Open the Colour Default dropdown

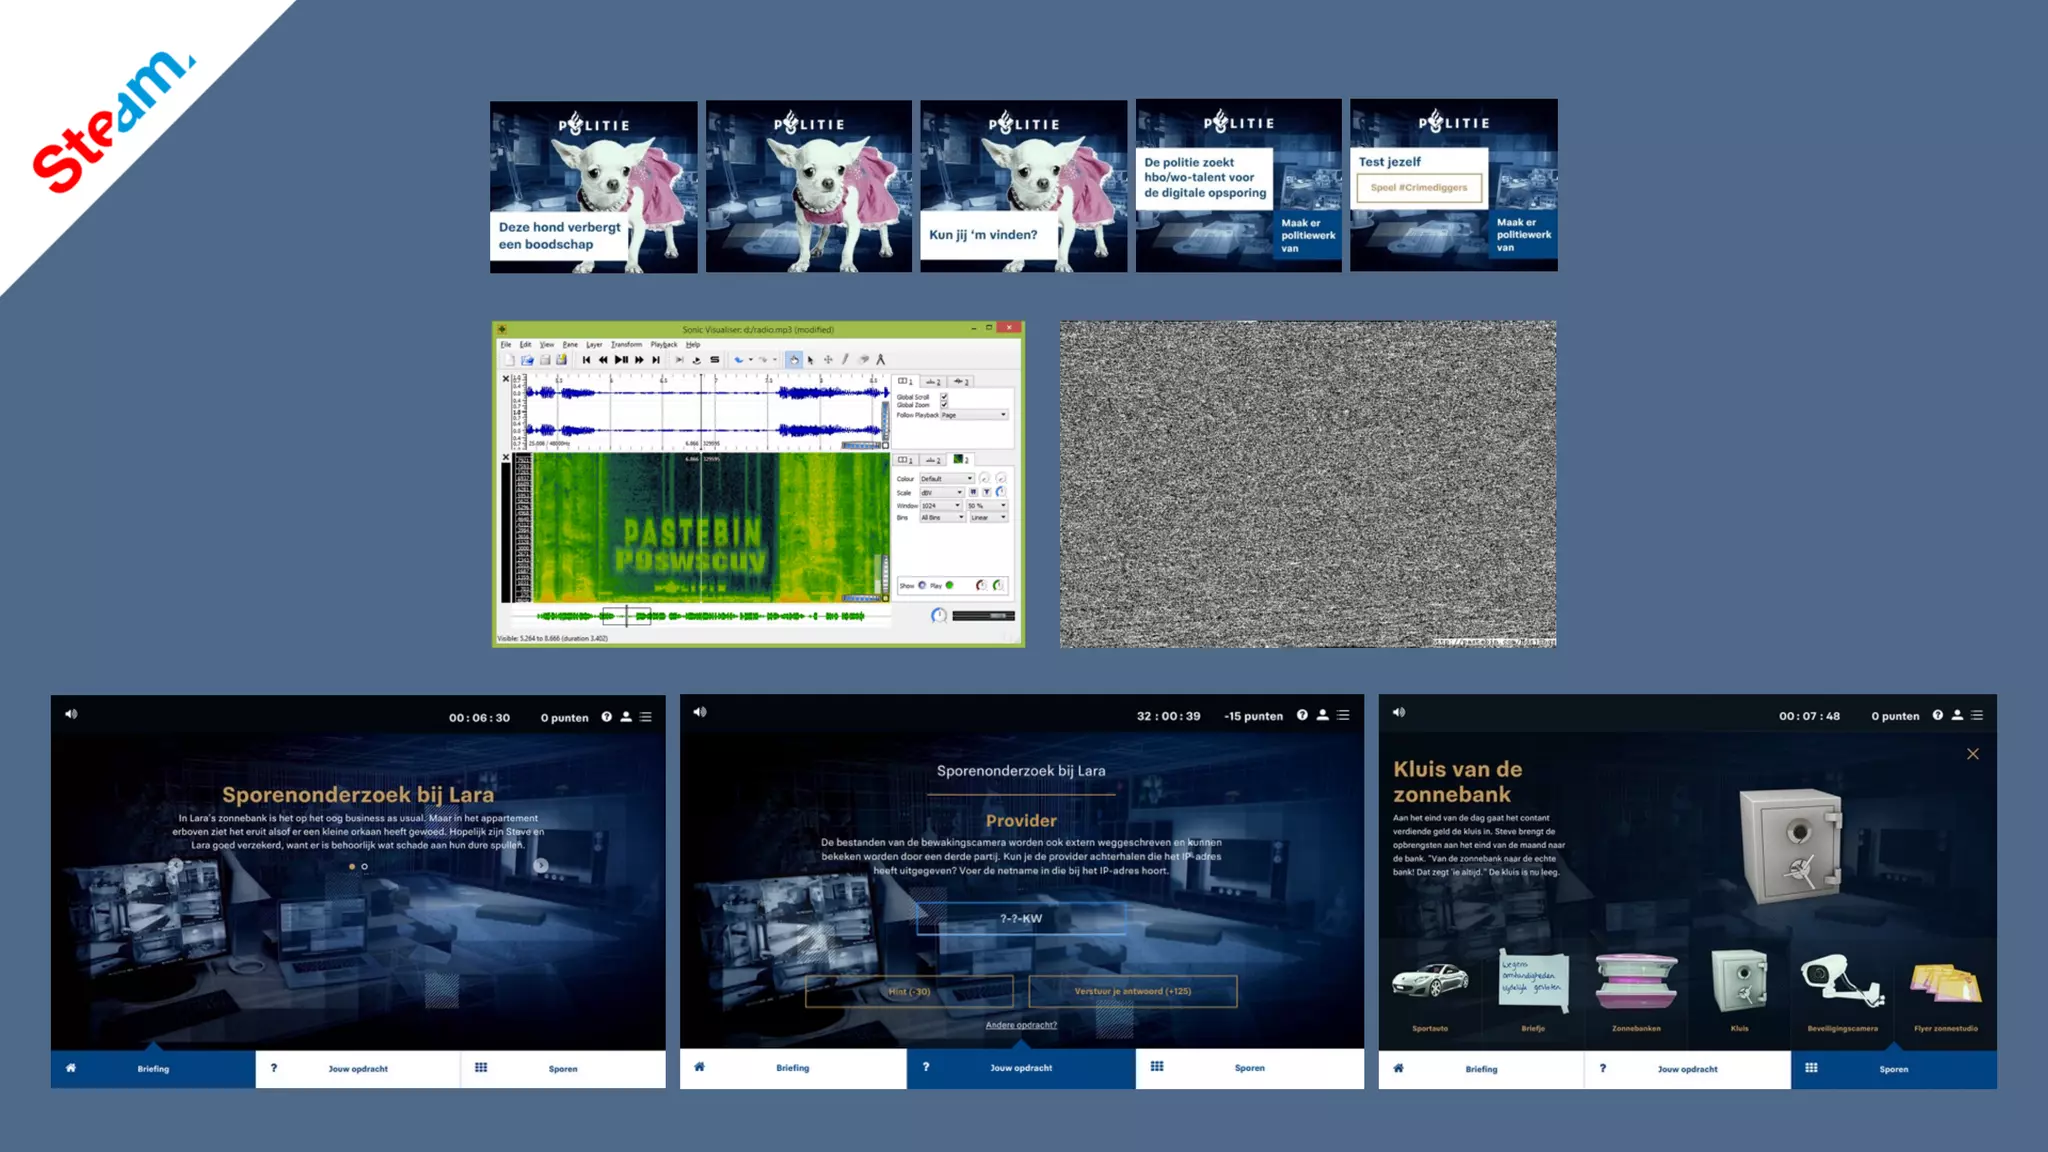pos(946,479)
